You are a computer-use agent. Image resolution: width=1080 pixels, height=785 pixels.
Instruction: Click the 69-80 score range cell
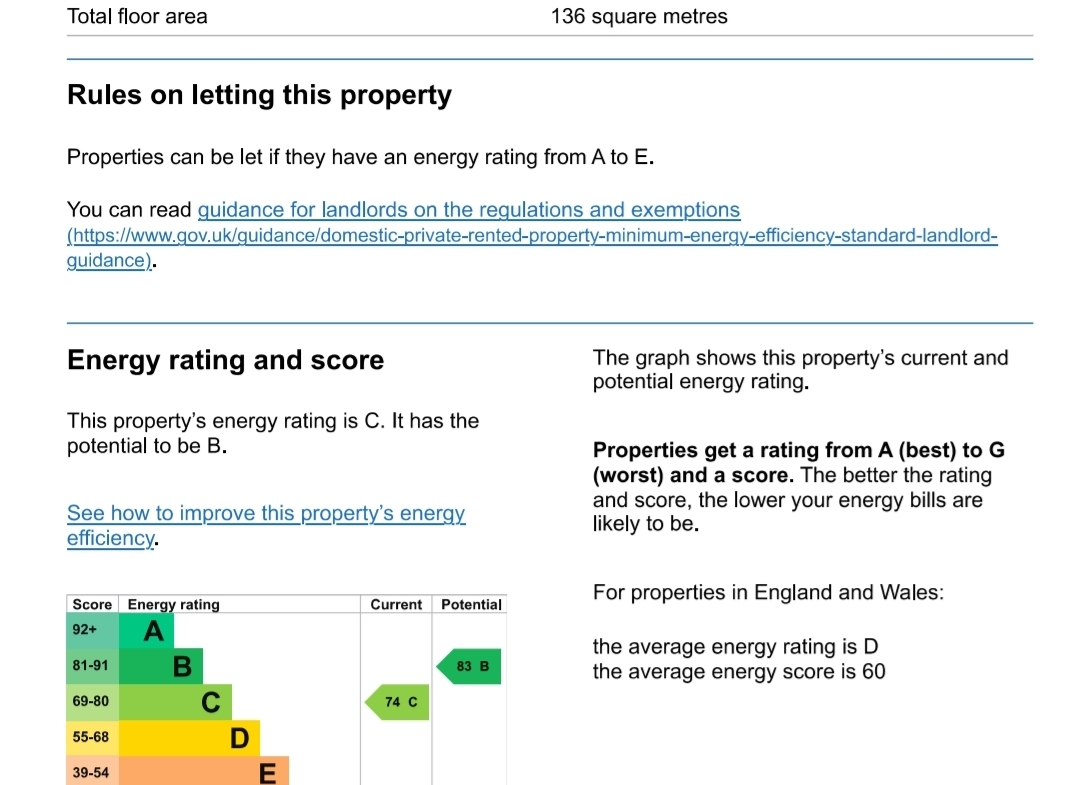(x=92, y=702)
